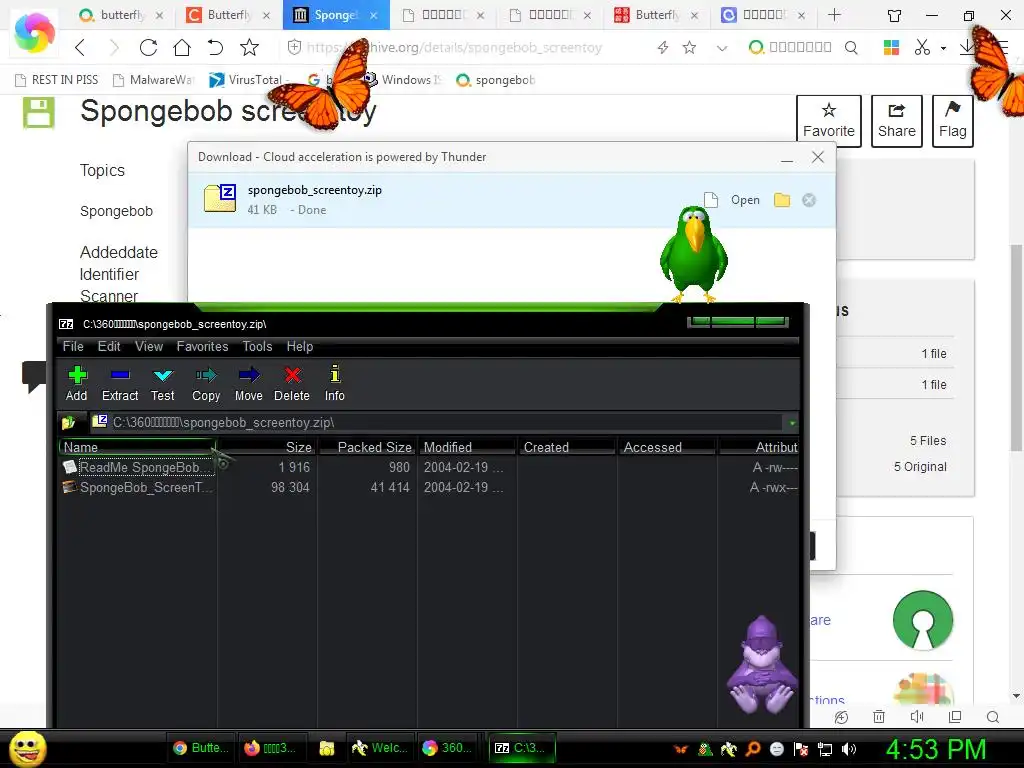This screenshot has height=768, width=1024.
Task: Click the lightning speed-mode icon in address bar
Action: pos(663,47)
